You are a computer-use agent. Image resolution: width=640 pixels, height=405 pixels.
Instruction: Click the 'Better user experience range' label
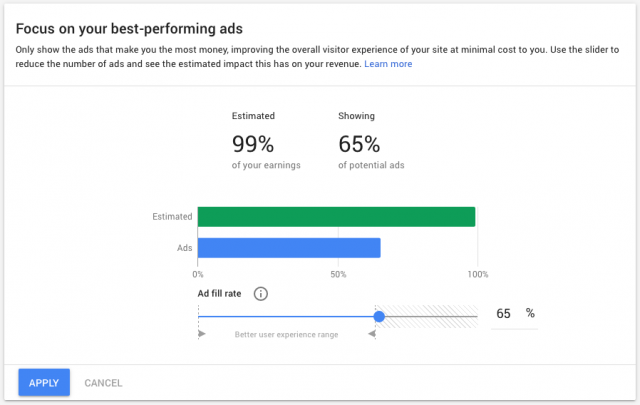click(x=286, y=334)
